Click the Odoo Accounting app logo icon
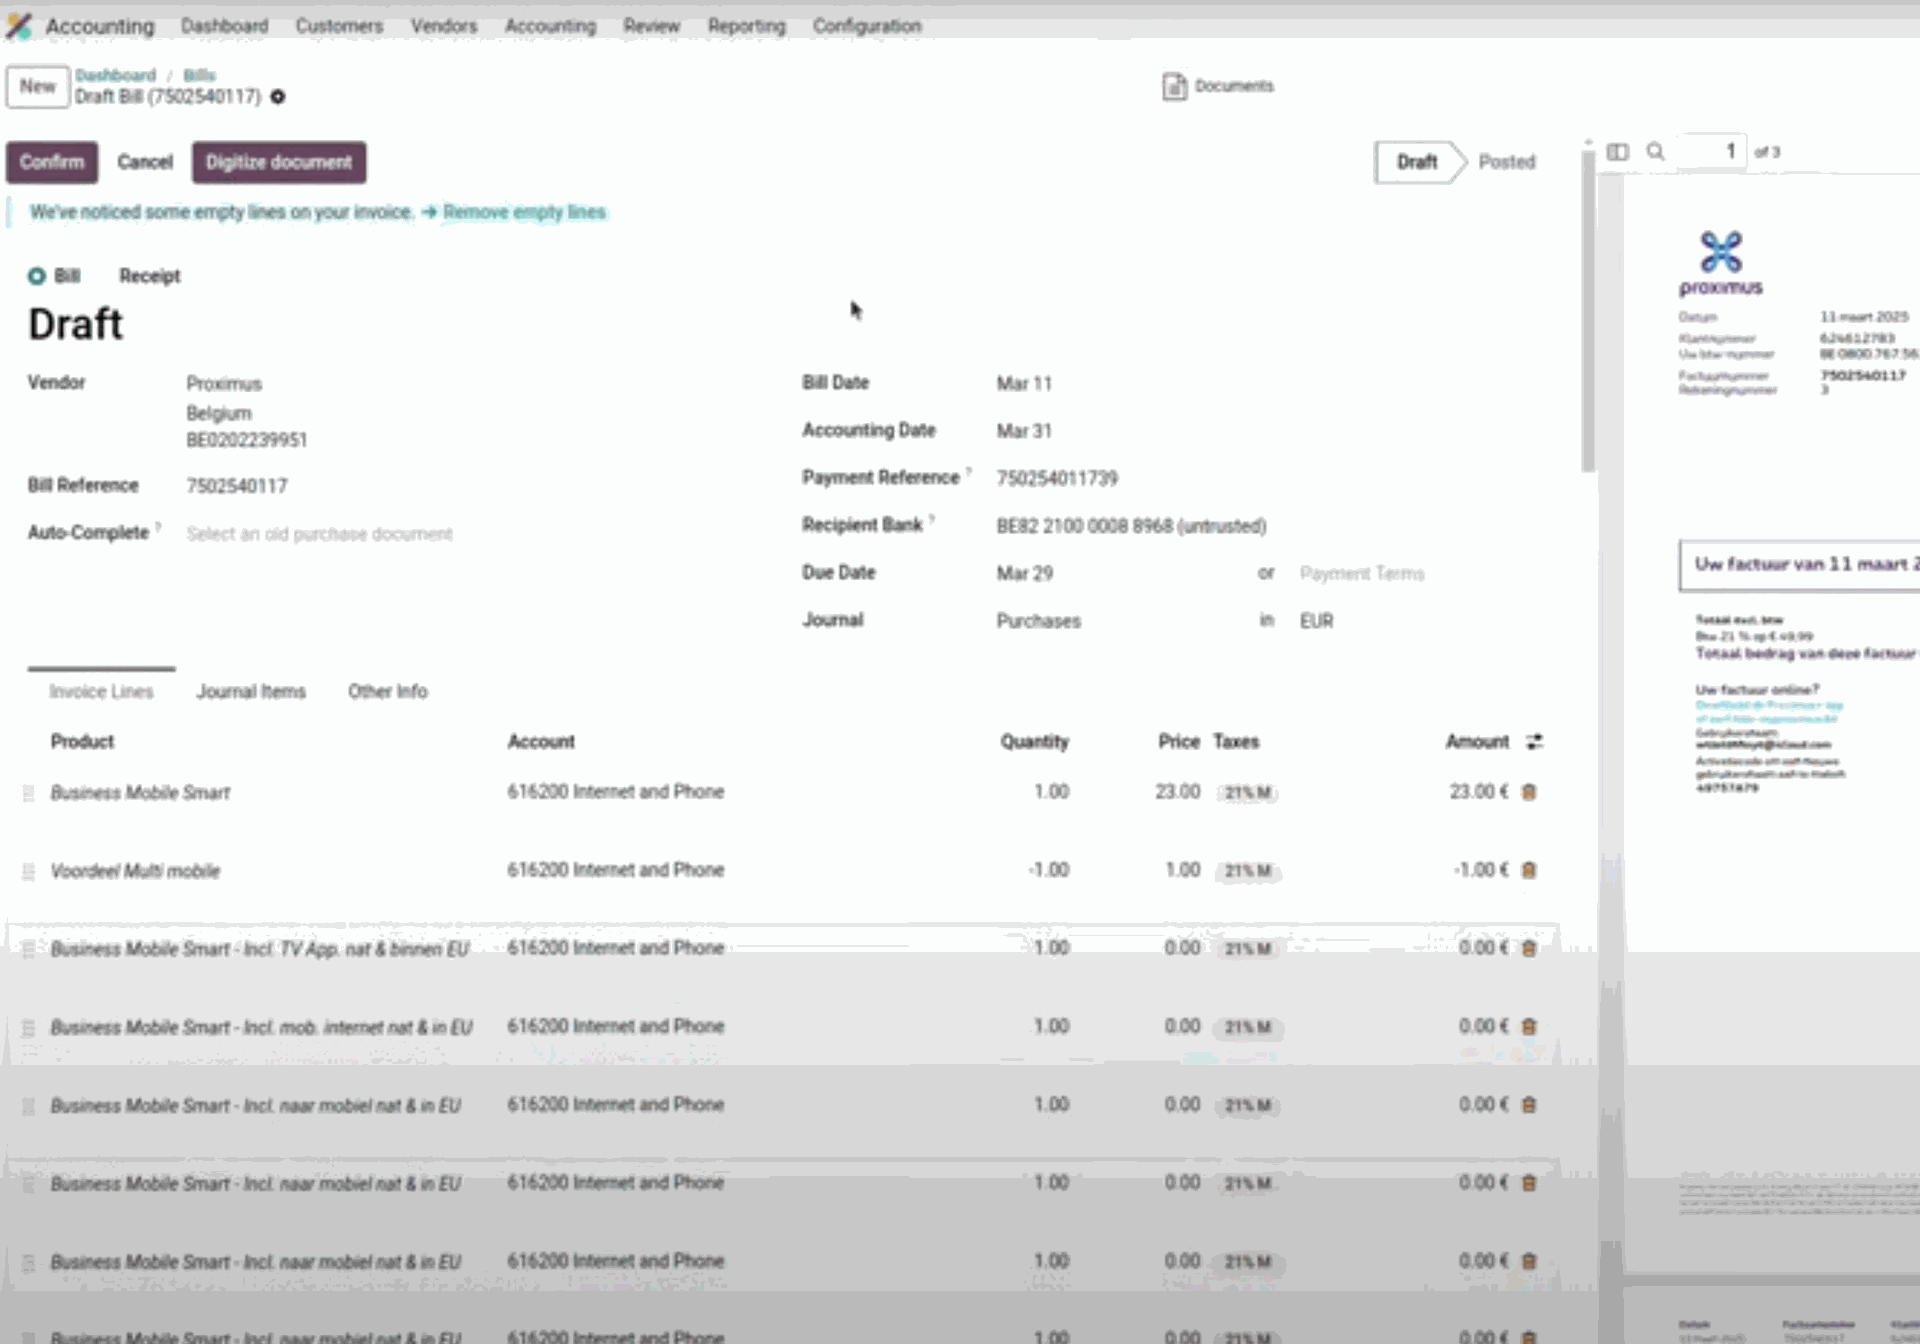 19,26
